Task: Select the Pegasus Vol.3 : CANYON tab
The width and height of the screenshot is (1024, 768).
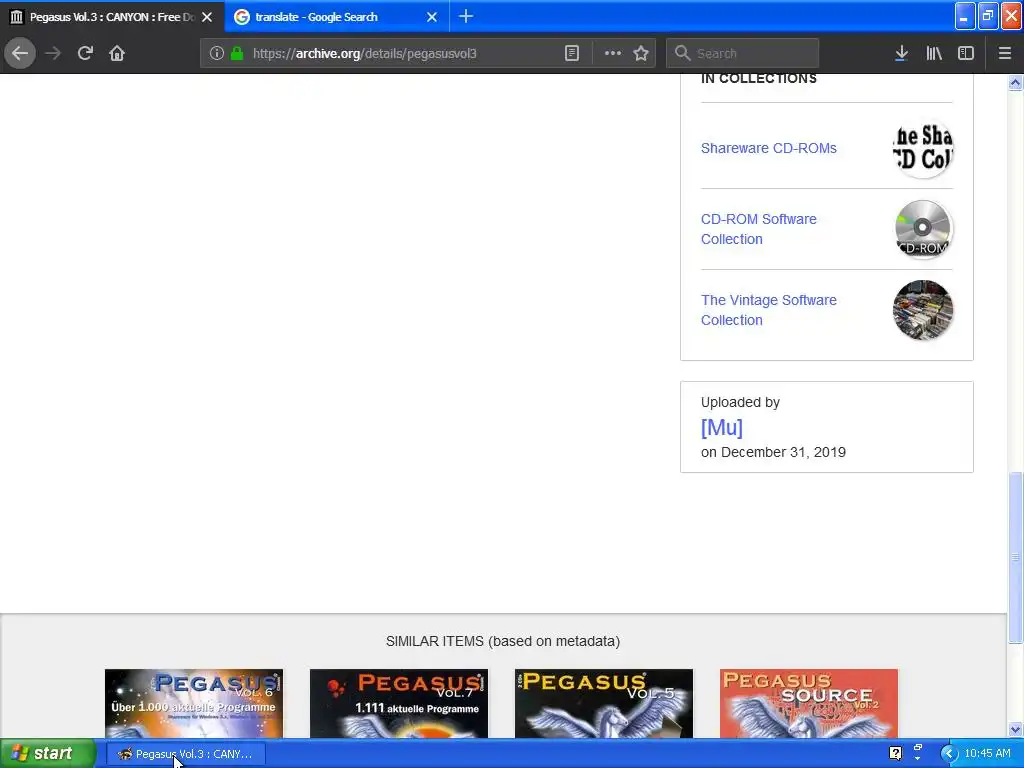Action: point(112,16)
